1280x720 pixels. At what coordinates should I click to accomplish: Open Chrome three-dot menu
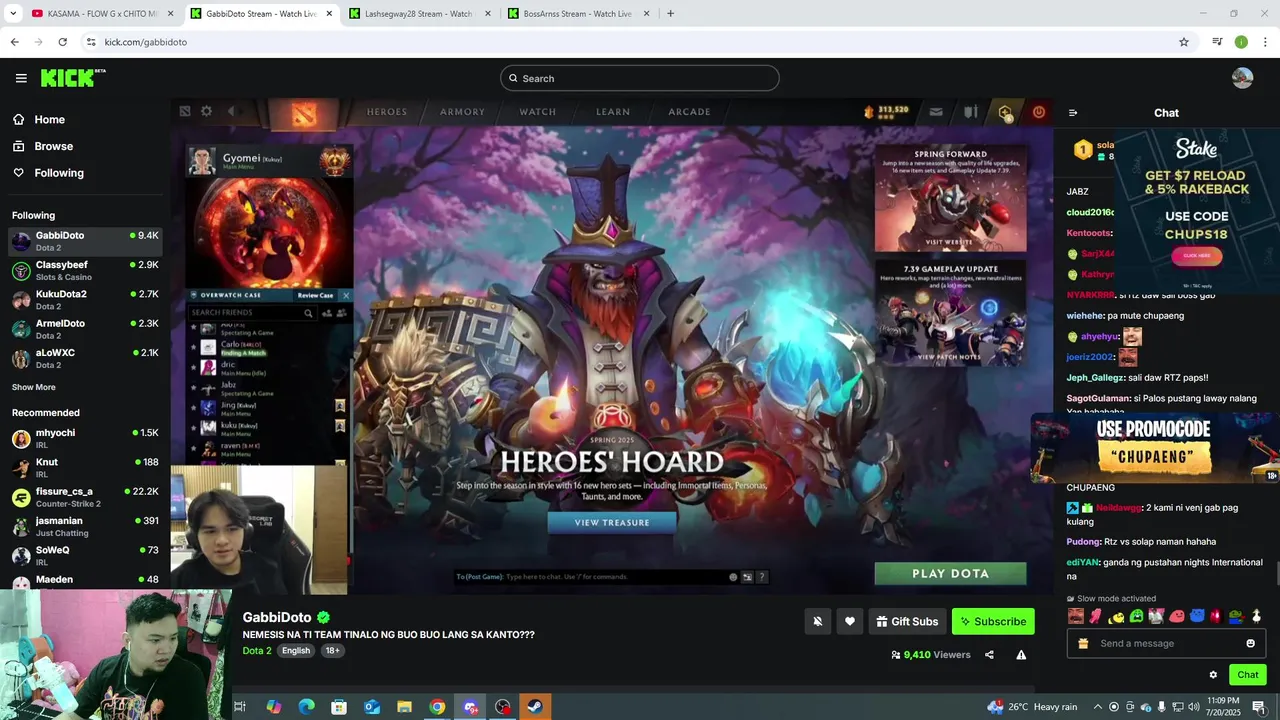tap(1265, 42)
